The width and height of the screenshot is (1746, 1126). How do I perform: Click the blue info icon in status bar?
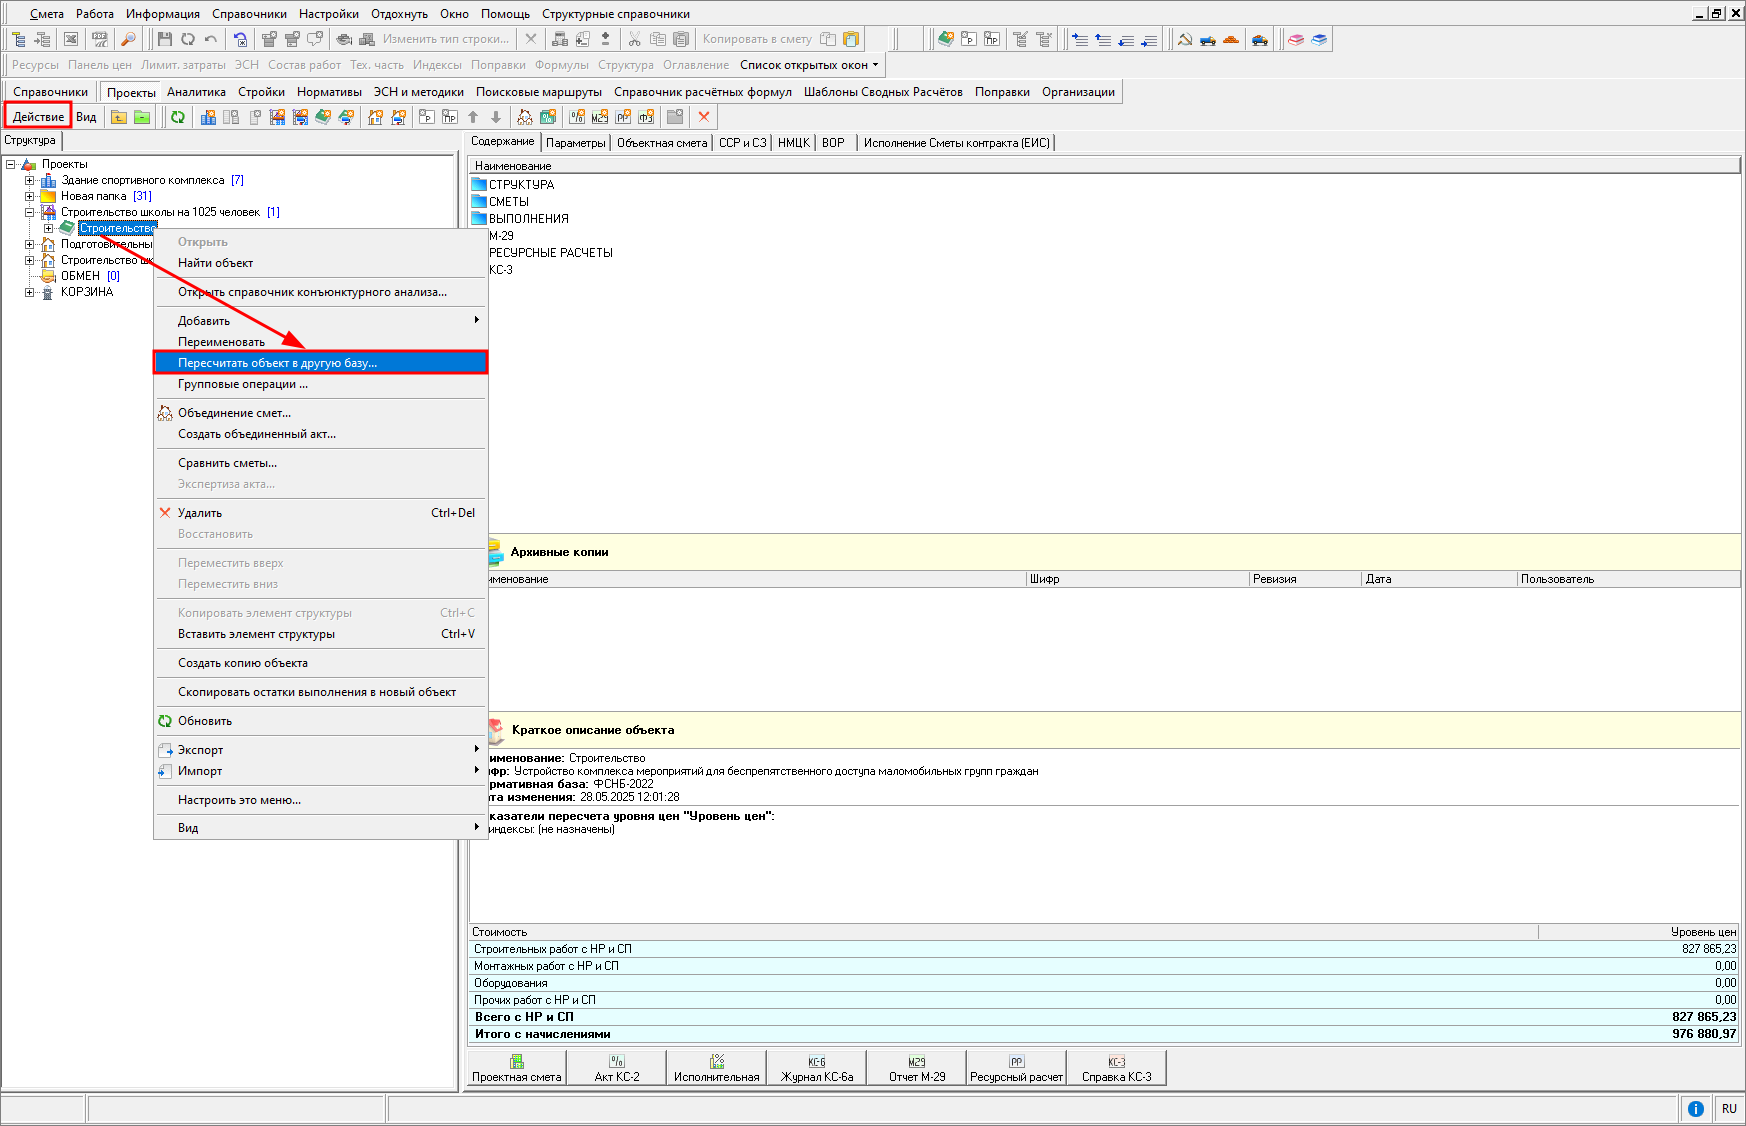click(x=1696, y=1108)
